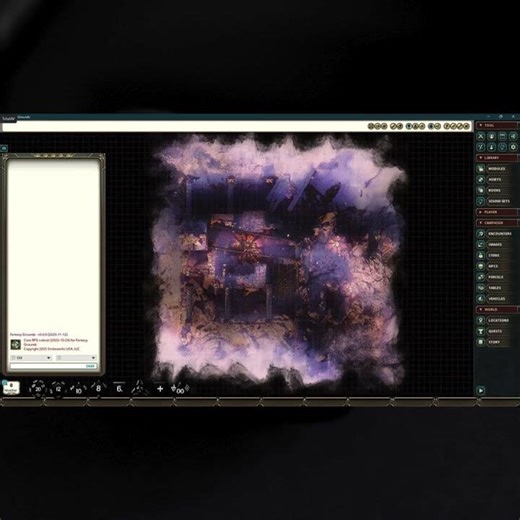520x520 pixels.
Task: Pick the d8 die
Action: tap(98, 388)
